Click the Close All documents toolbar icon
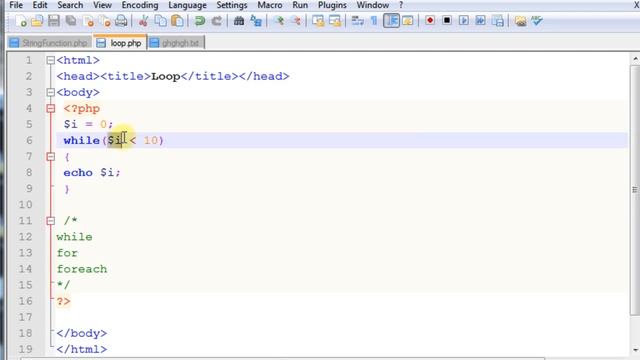This screenshot has height=360, width=640. click(105, 21)
